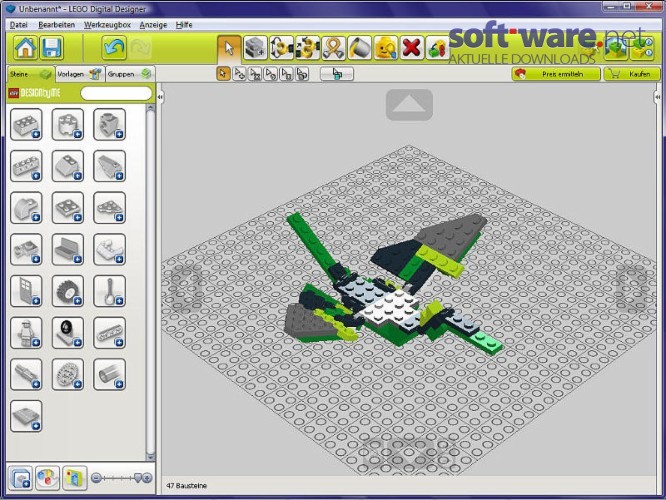Enable shape selection mode

tap(286, 74)
